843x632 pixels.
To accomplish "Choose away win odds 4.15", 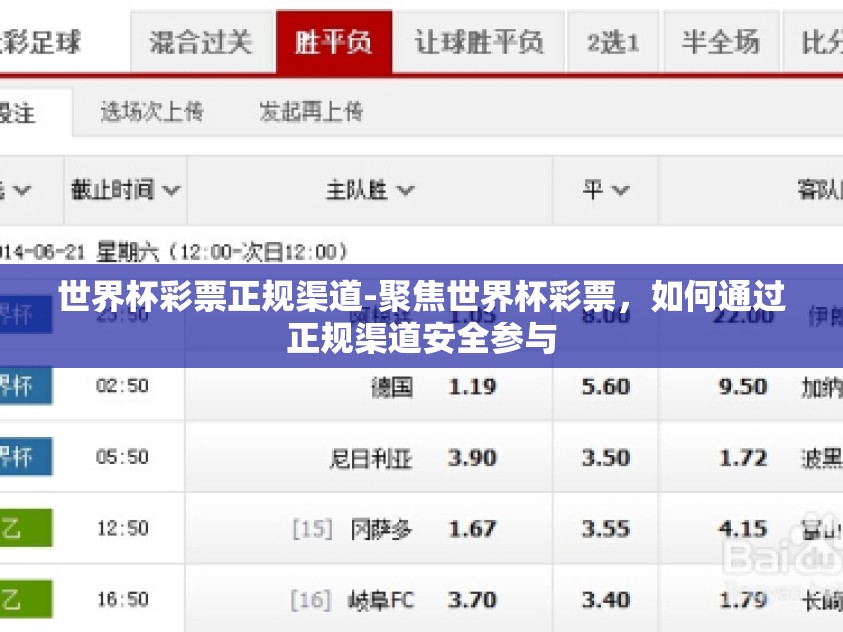I will [742, 529].
